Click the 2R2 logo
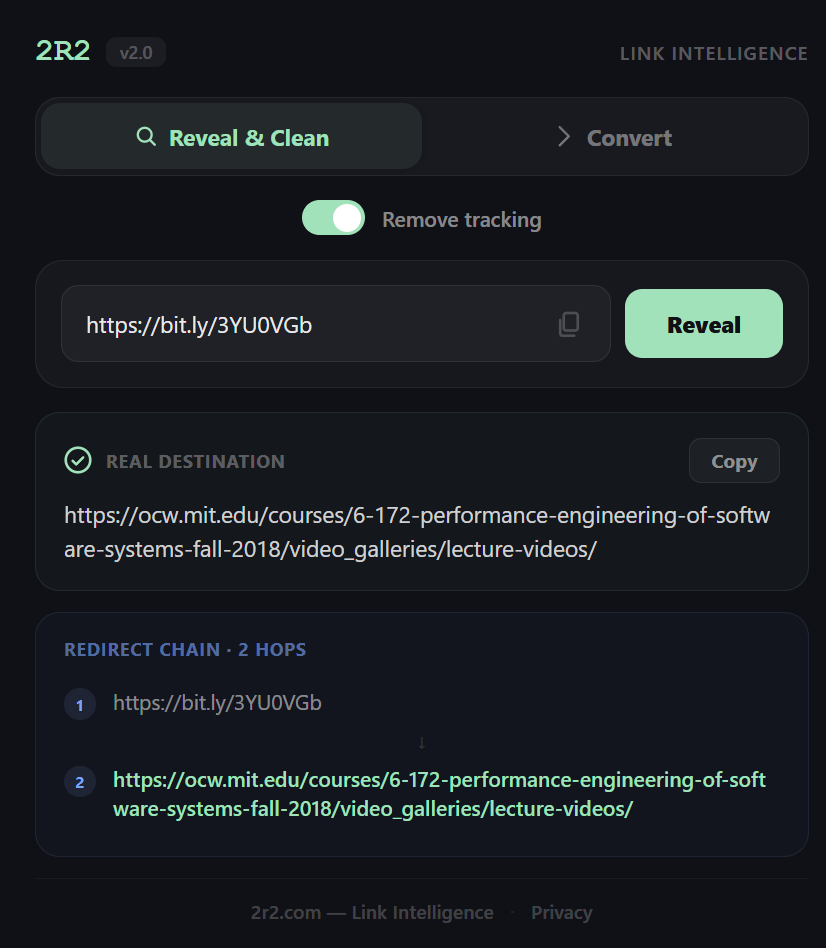 (x=62, y=50)
